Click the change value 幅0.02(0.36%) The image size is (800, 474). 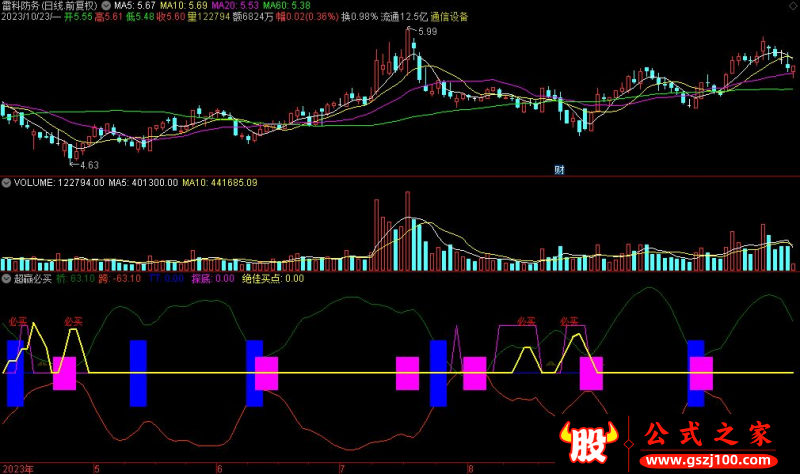click(307, 17)
